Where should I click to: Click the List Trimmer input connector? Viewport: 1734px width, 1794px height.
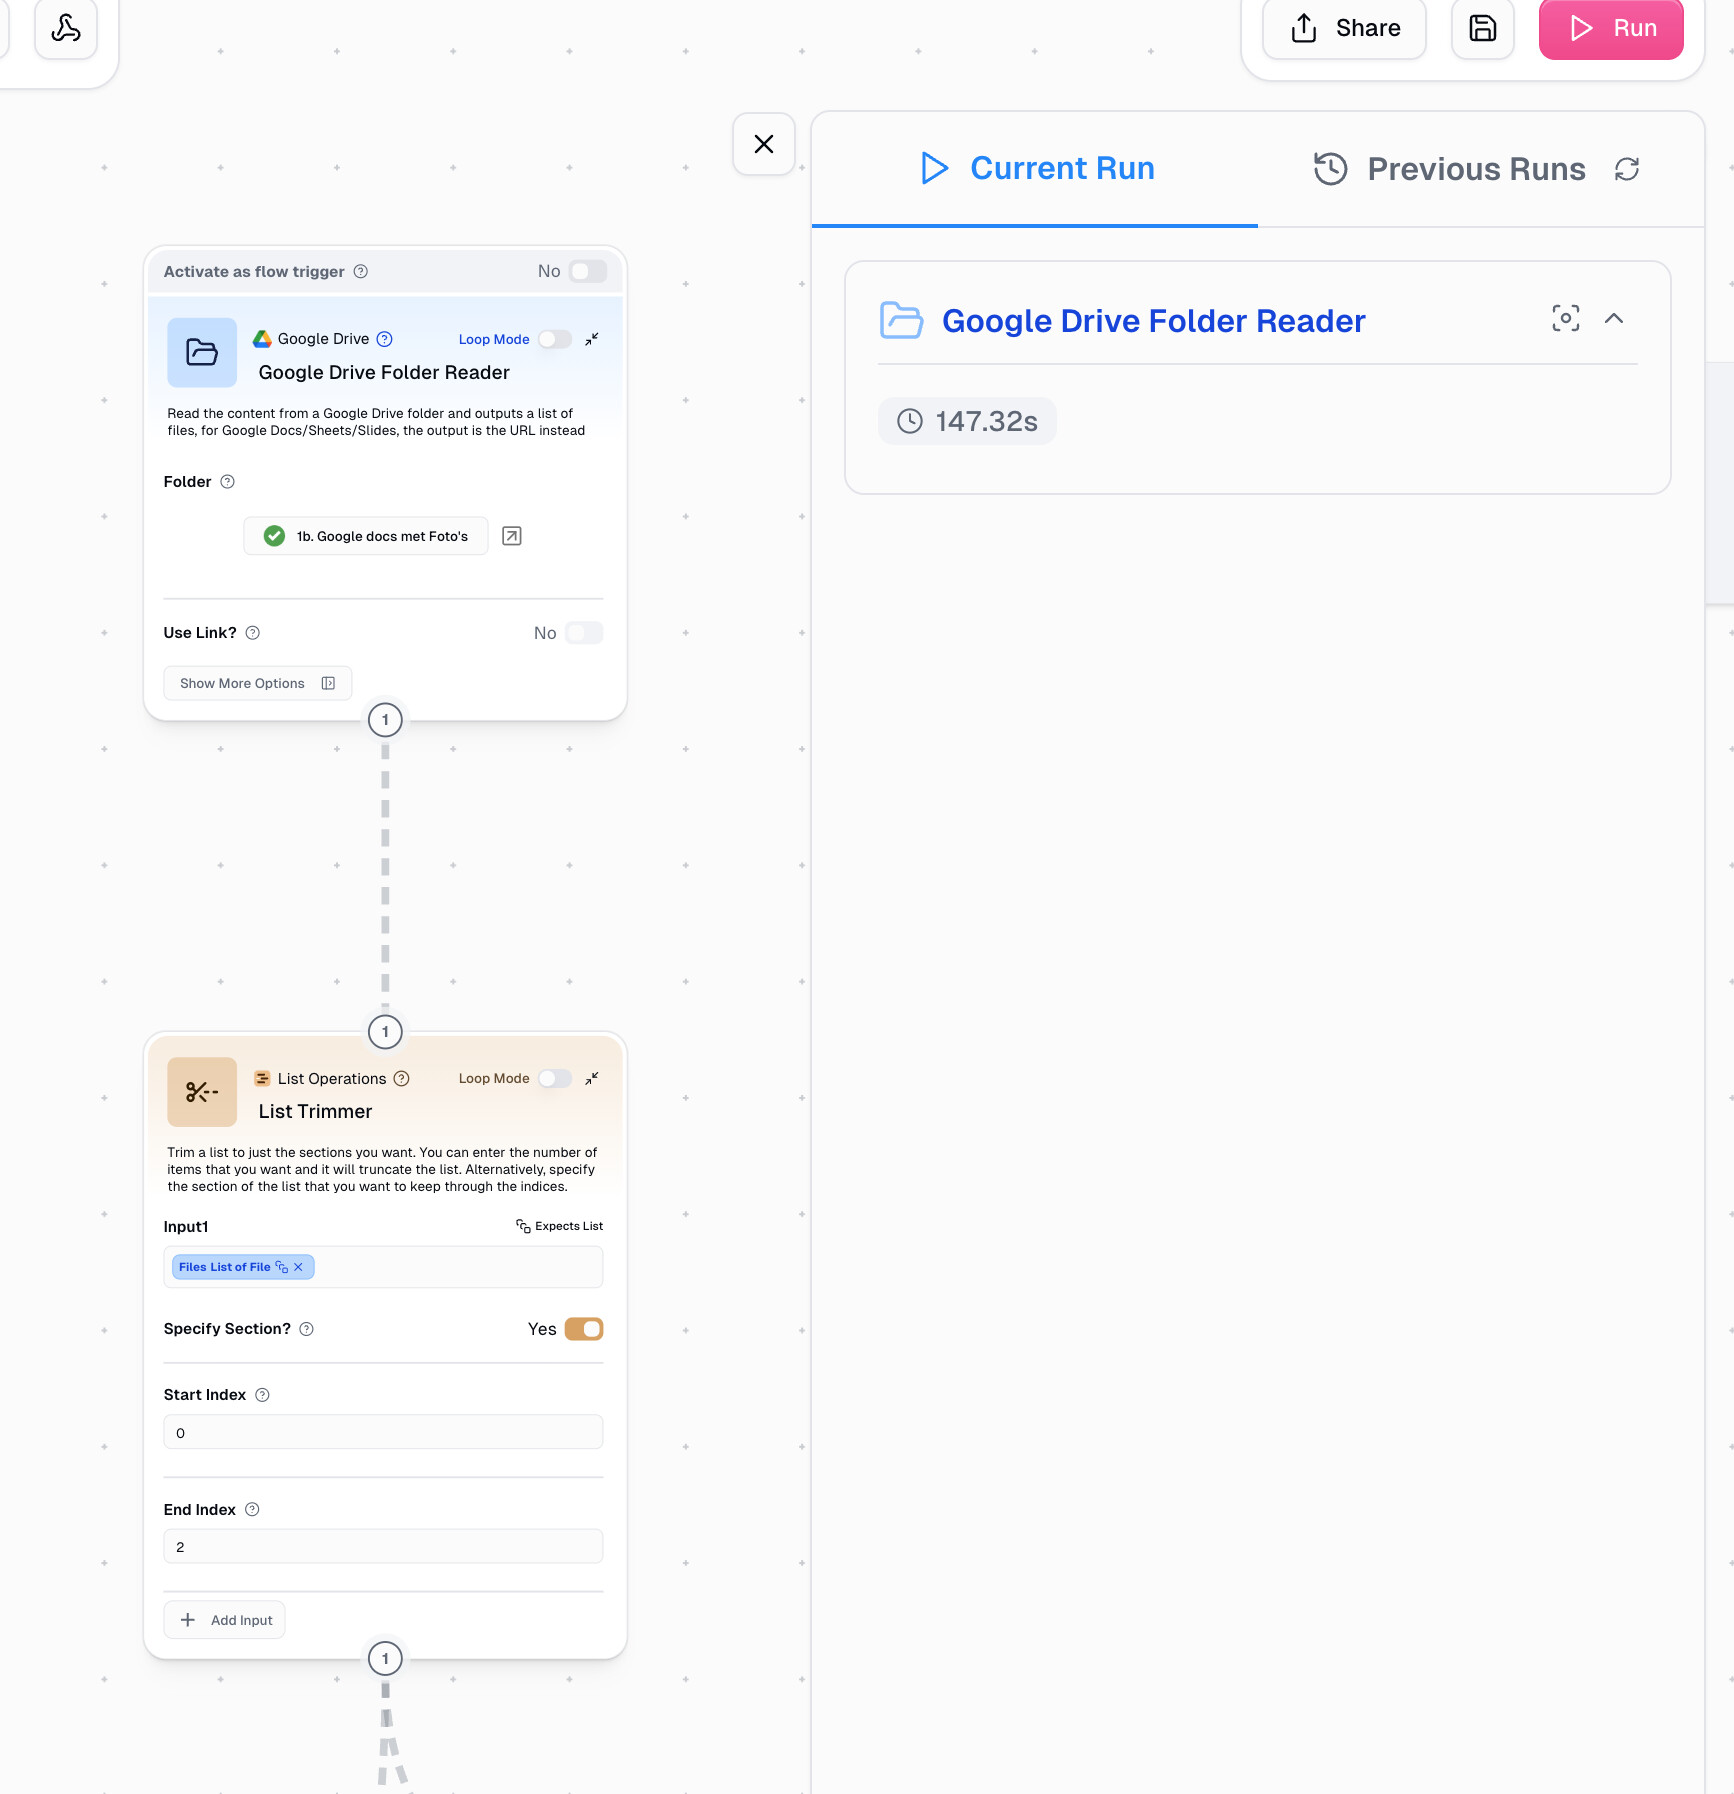[385, 1032]
